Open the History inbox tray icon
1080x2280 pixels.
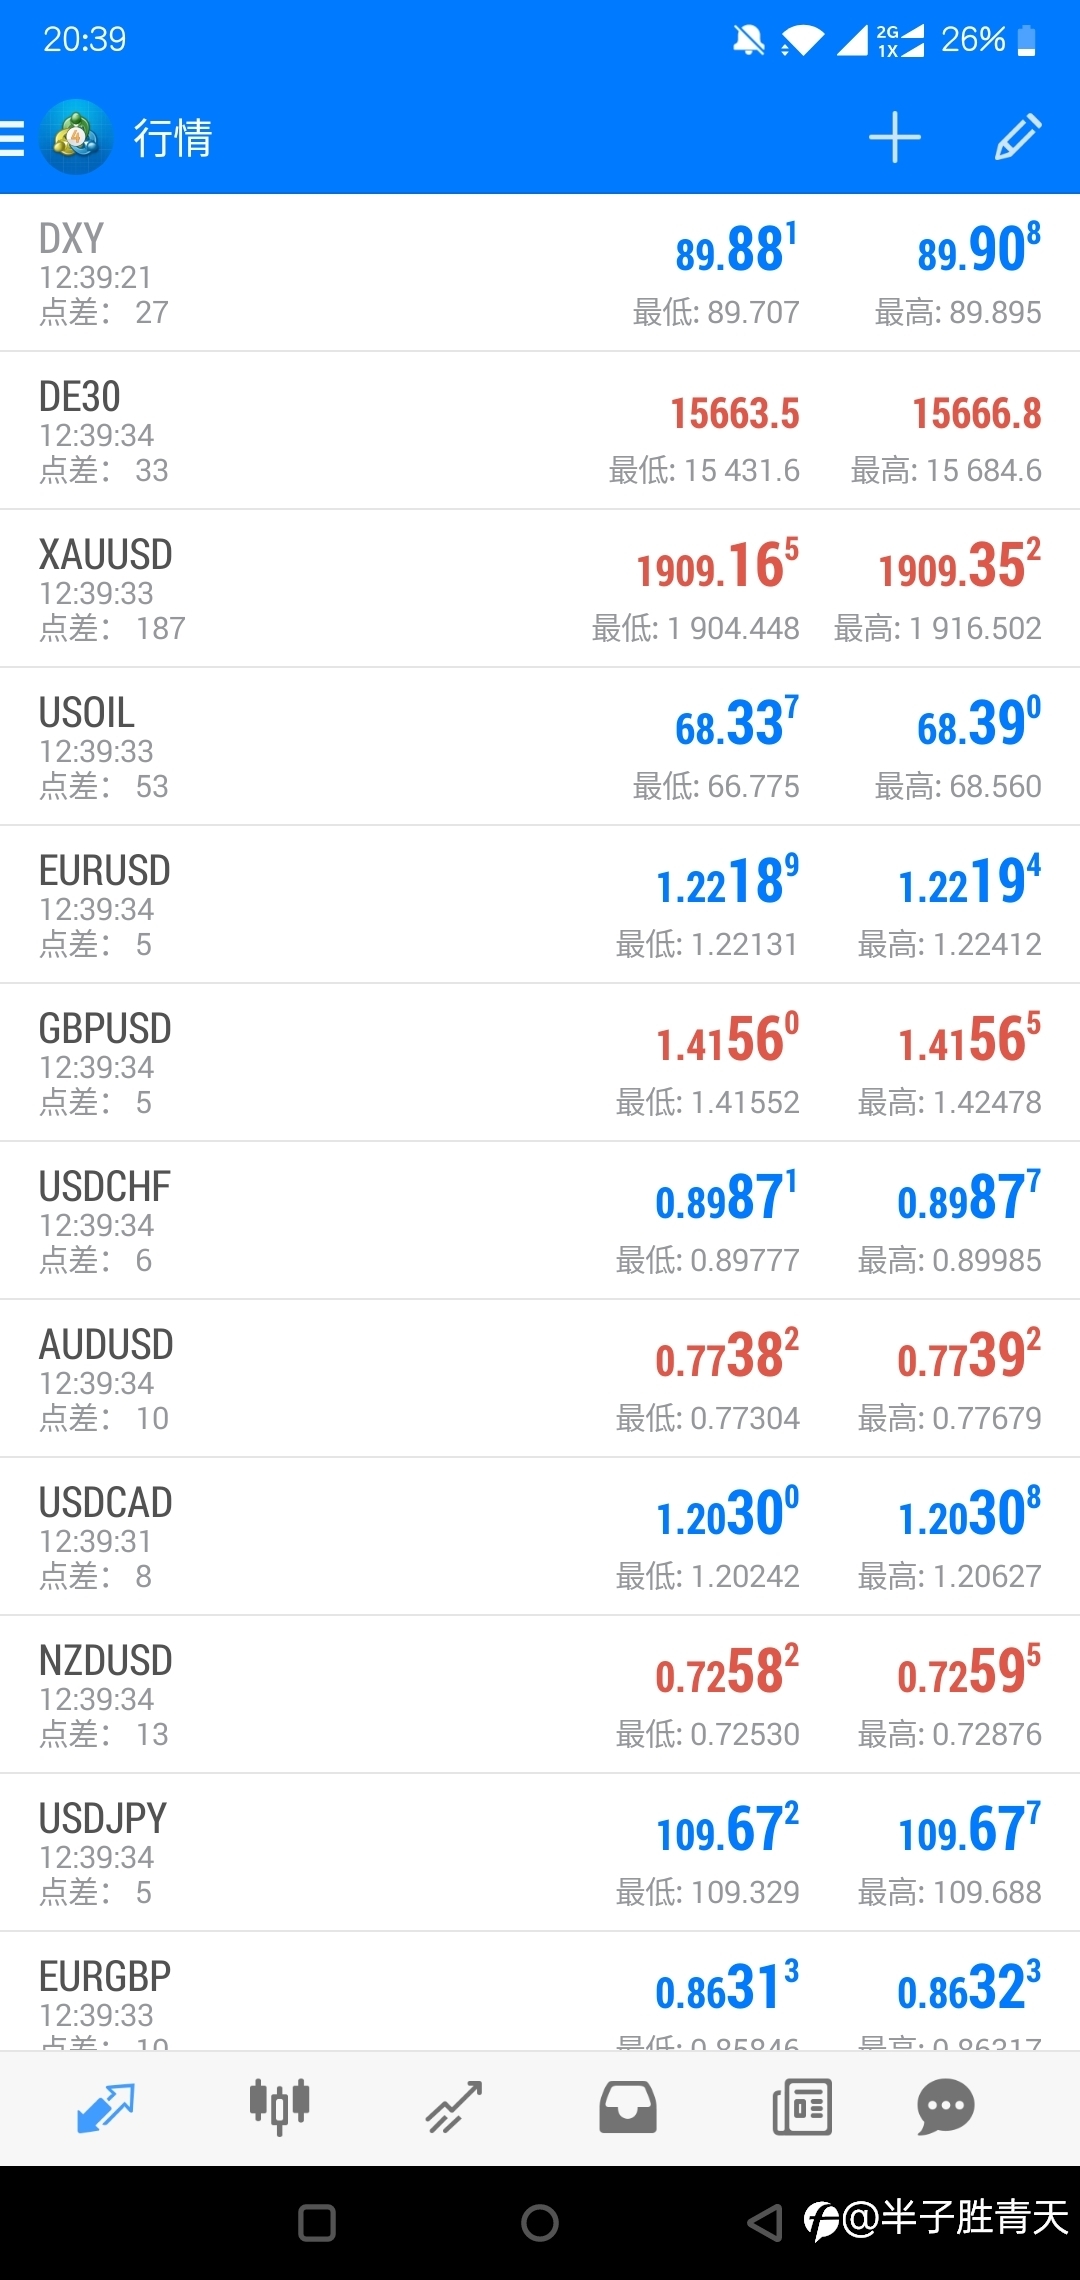(628, 2107)
